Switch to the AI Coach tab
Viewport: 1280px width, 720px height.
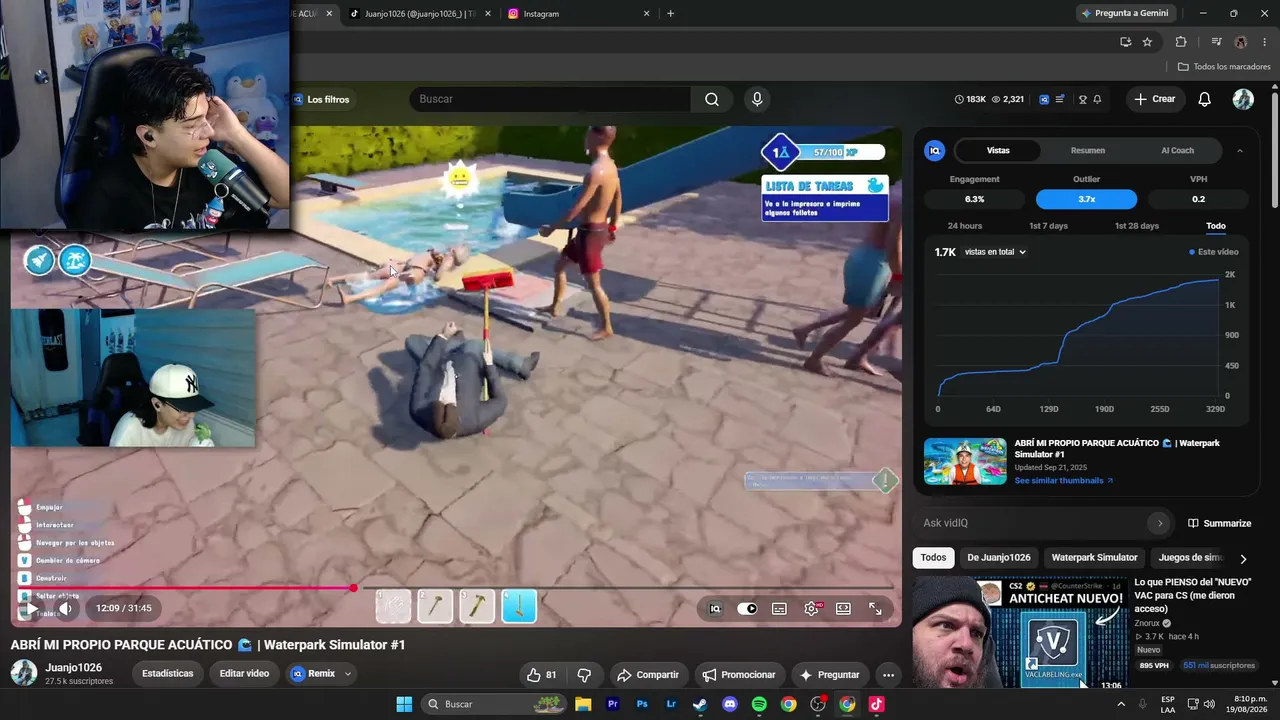(1177, 151)
